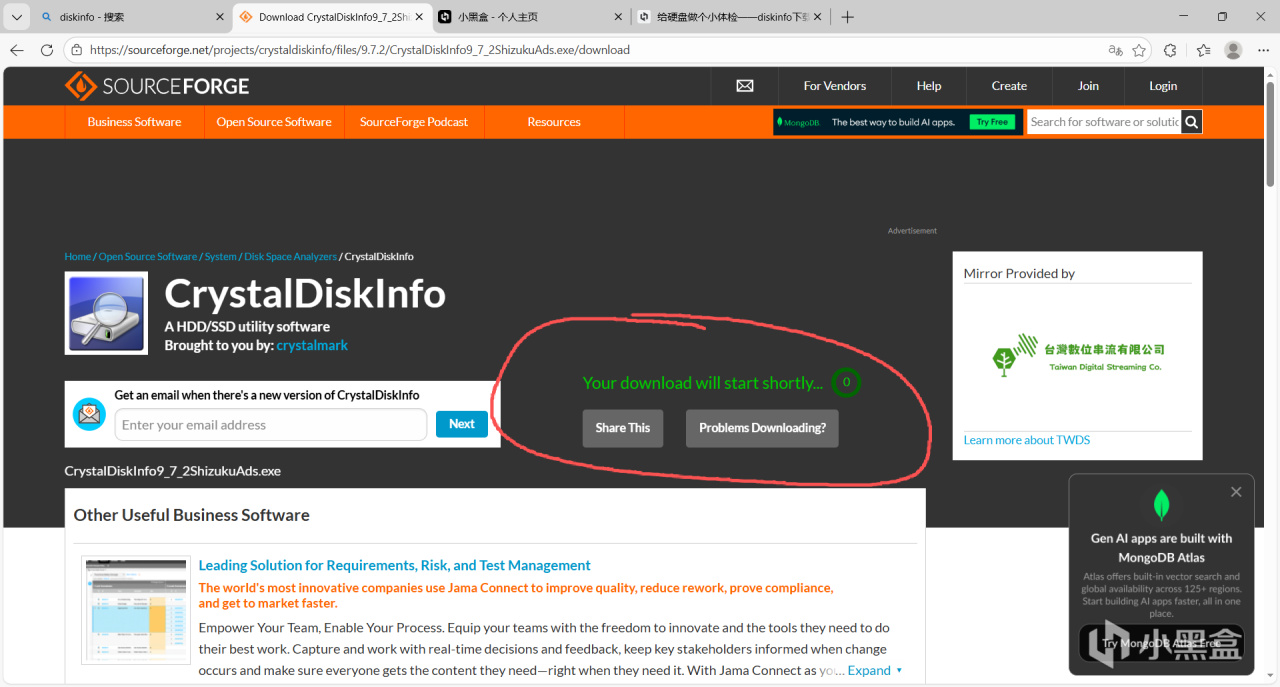Image resolution: width=1280 pixels, height=687 pixels.
Task: Click Problems Downloading? button
Action: [762, 428]
